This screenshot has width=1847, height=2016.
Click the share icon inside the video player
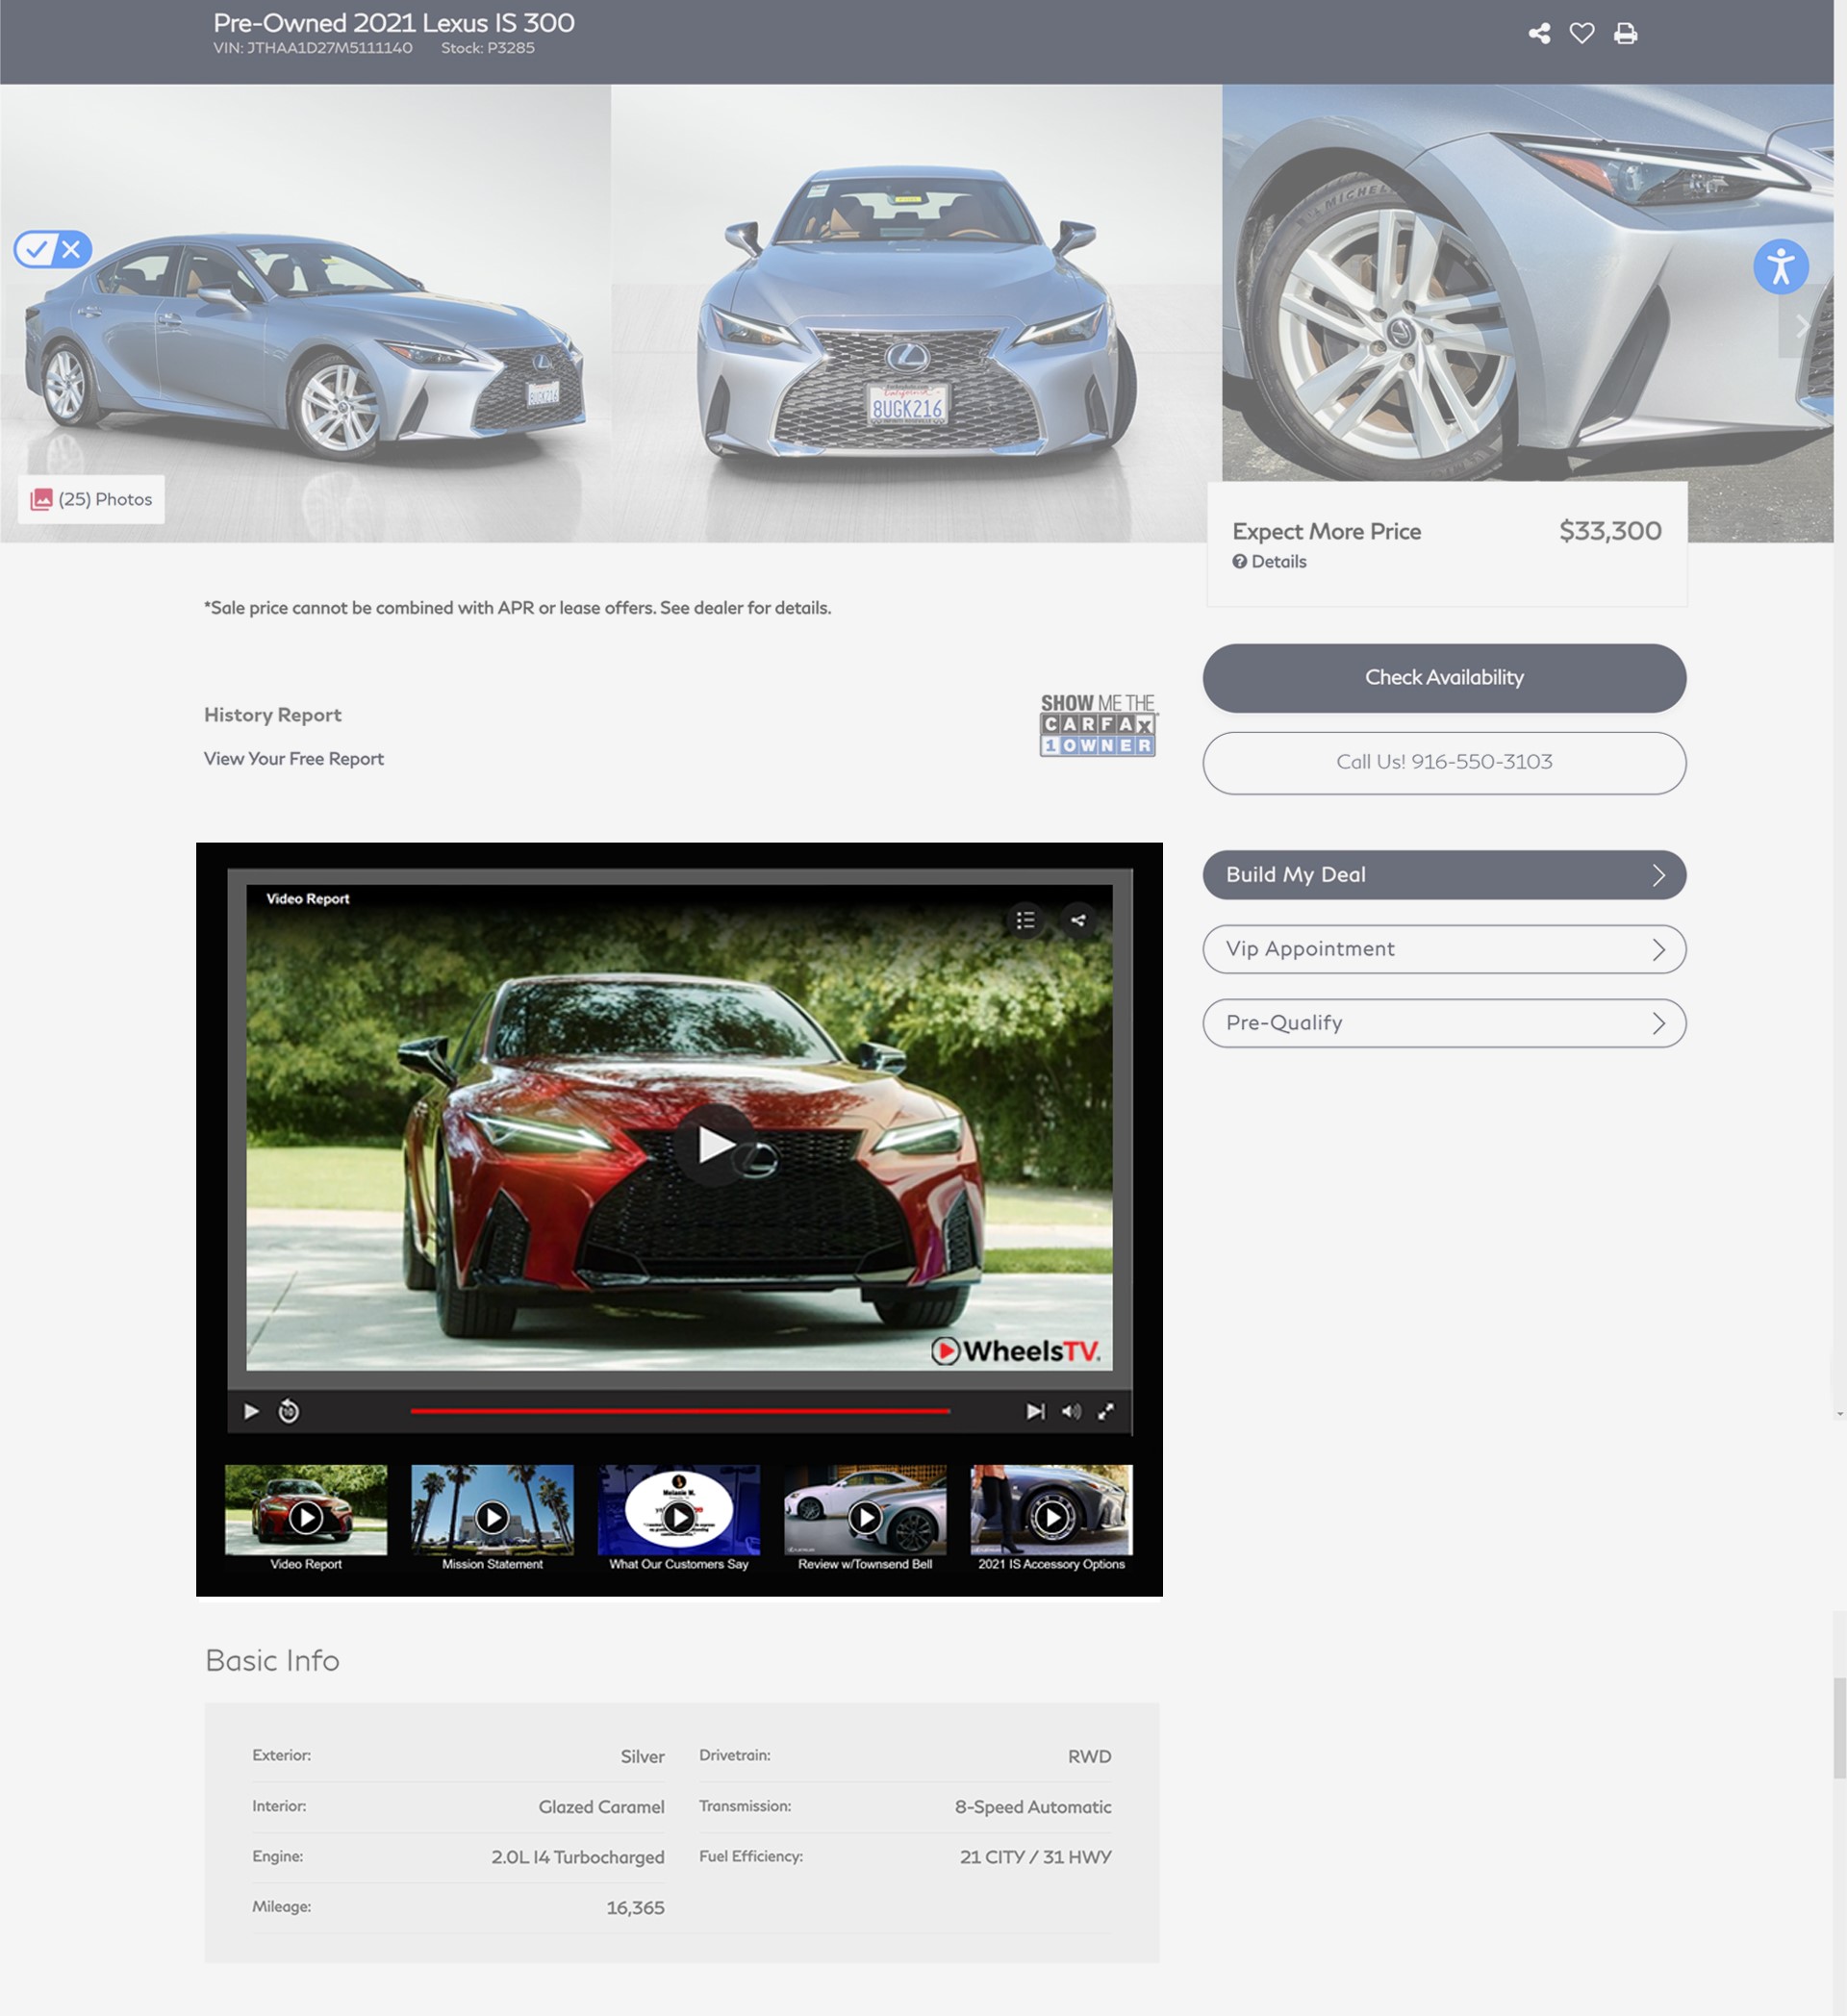coord(1078,921)
